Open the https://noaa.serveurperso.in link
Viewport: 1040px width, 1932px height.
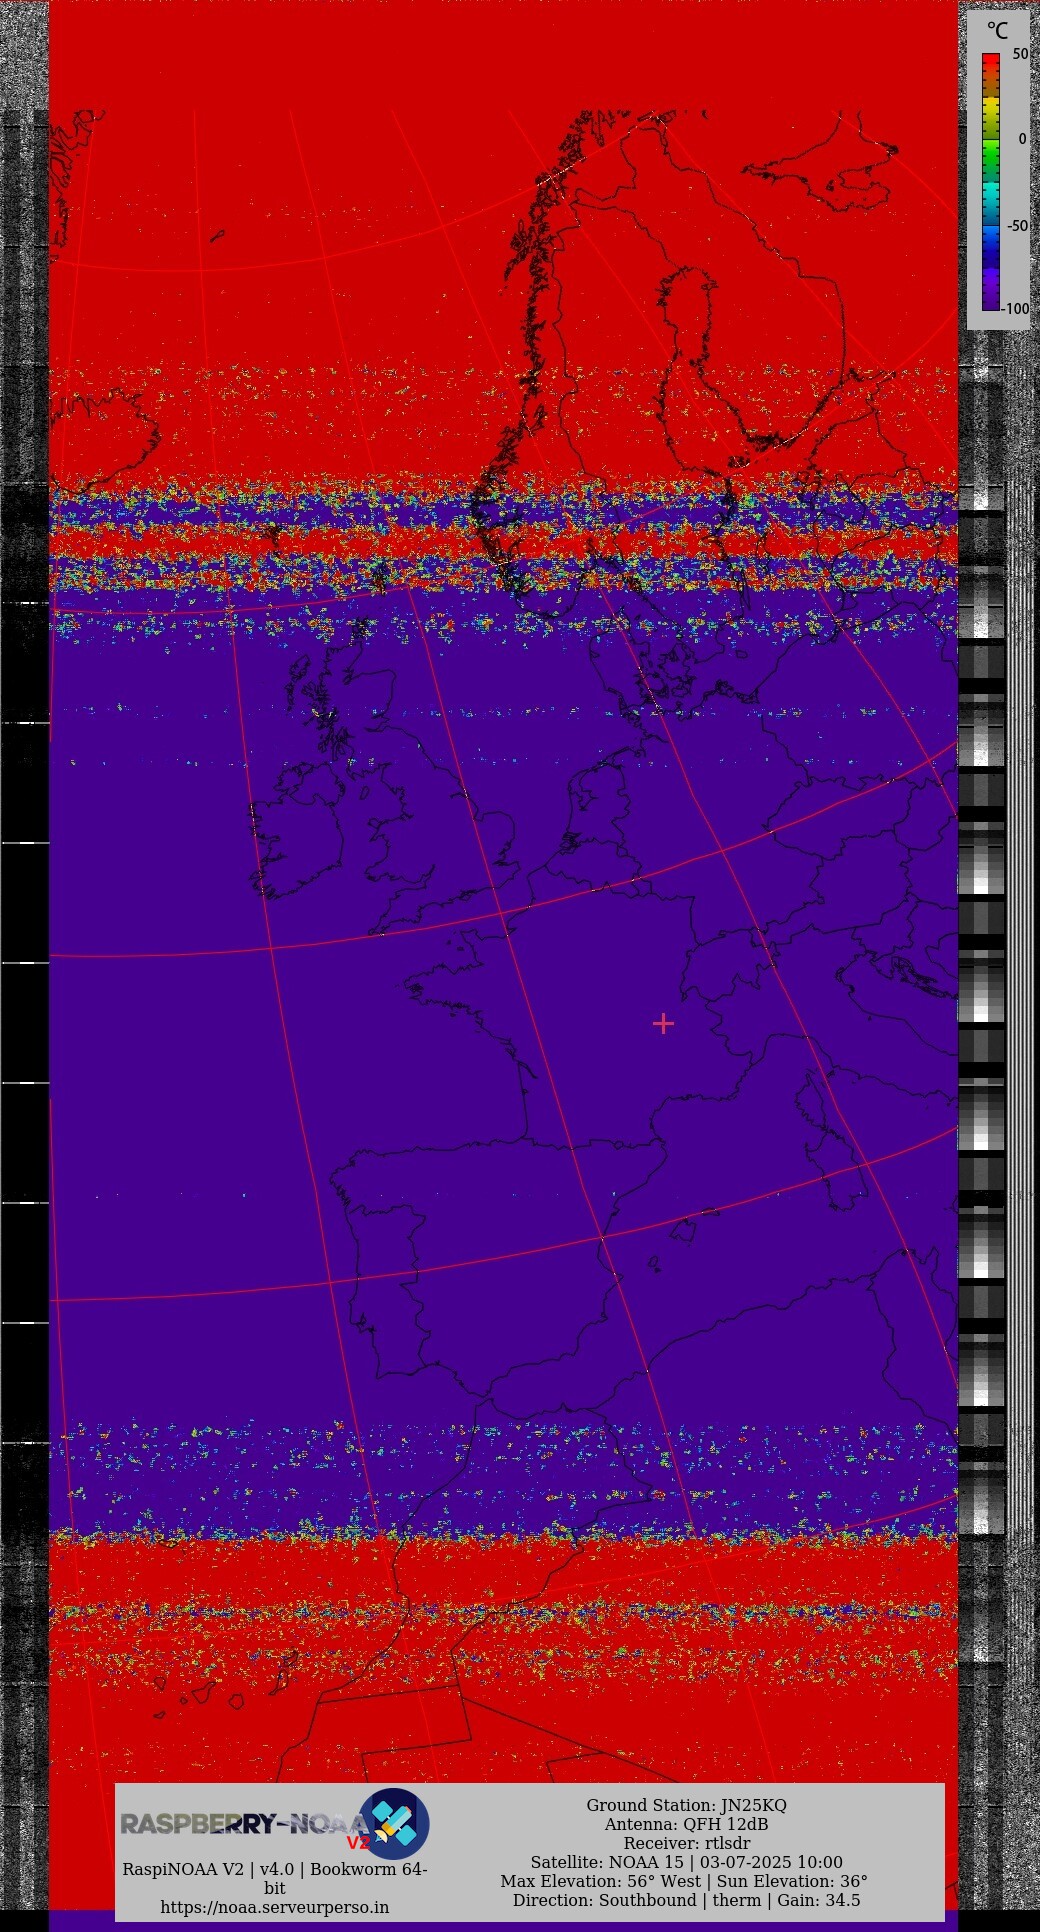(275, 1907)
